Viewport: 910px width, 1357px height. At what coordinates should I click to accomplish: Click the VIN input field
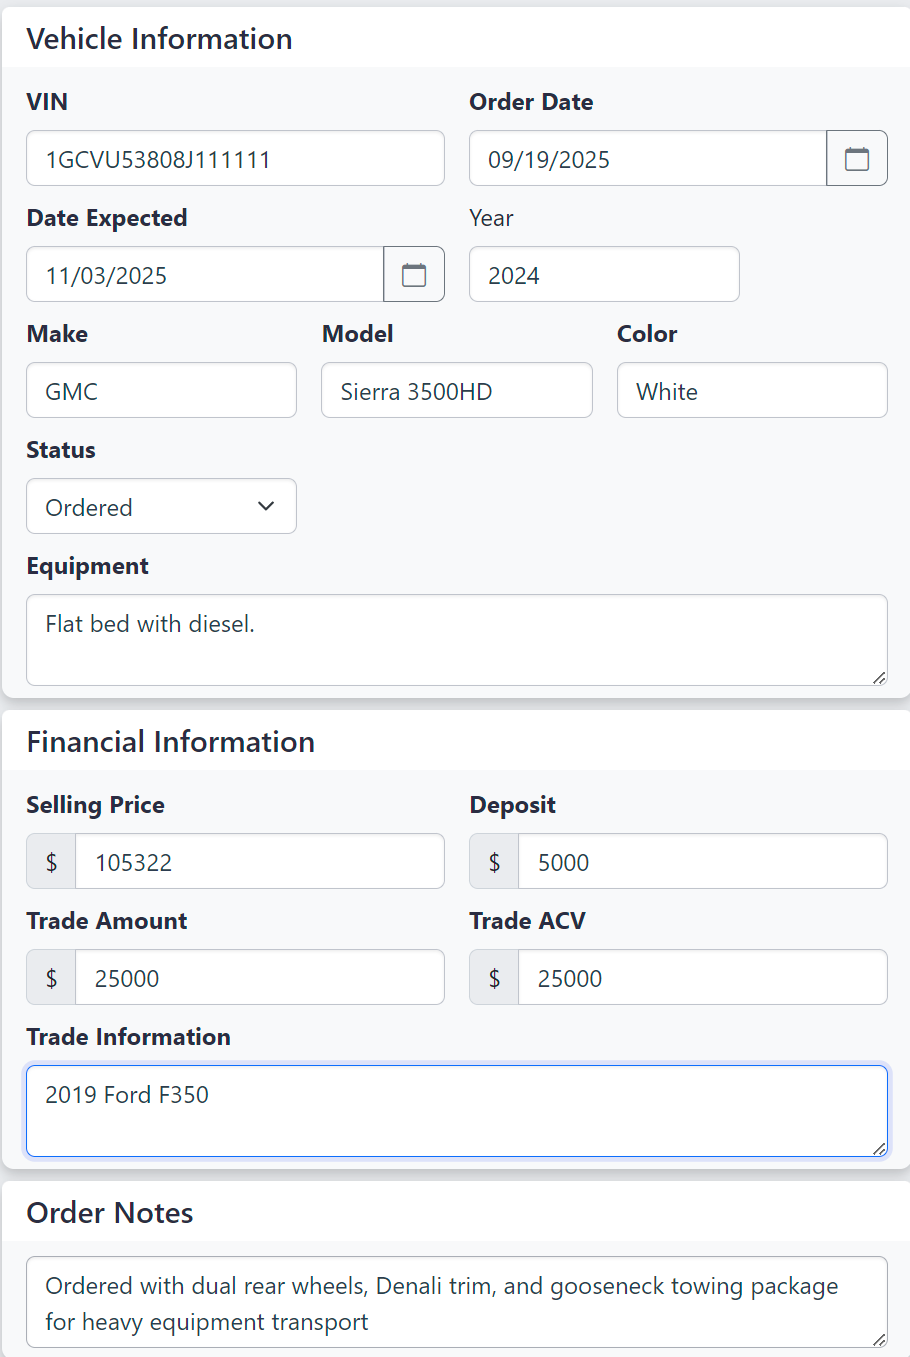coord(235,159)
